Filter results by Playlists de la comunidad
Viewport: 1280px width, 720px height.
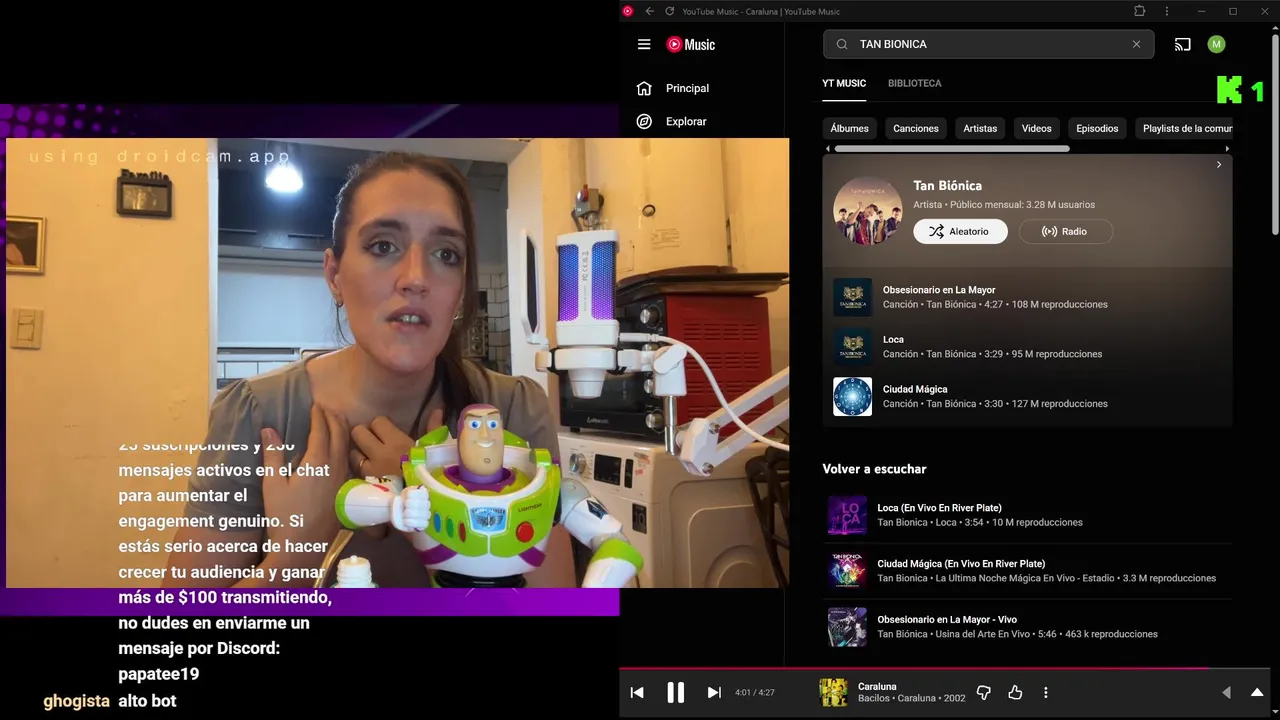click(x=1186, y=128)
